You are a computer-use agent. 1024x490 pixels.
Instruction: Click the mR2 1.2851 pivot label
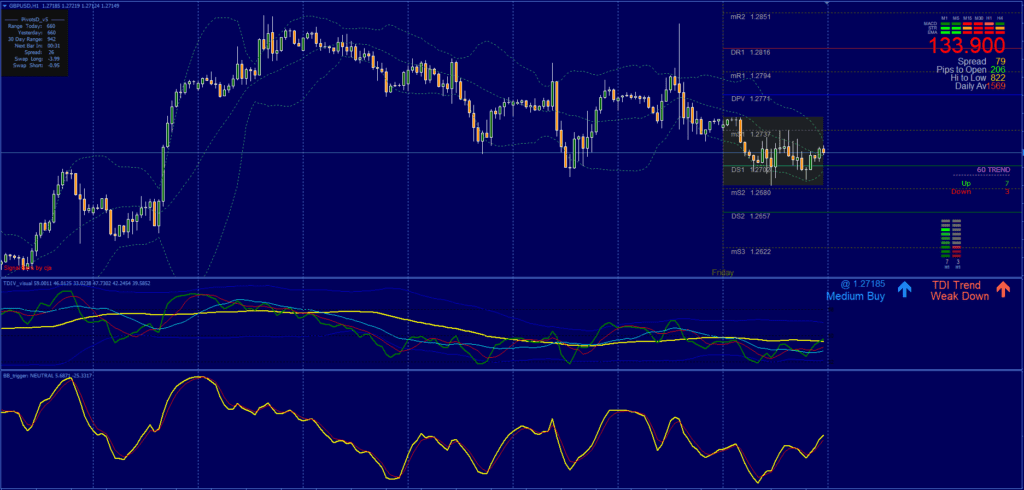pyautogui.click(x=750, y=17)
